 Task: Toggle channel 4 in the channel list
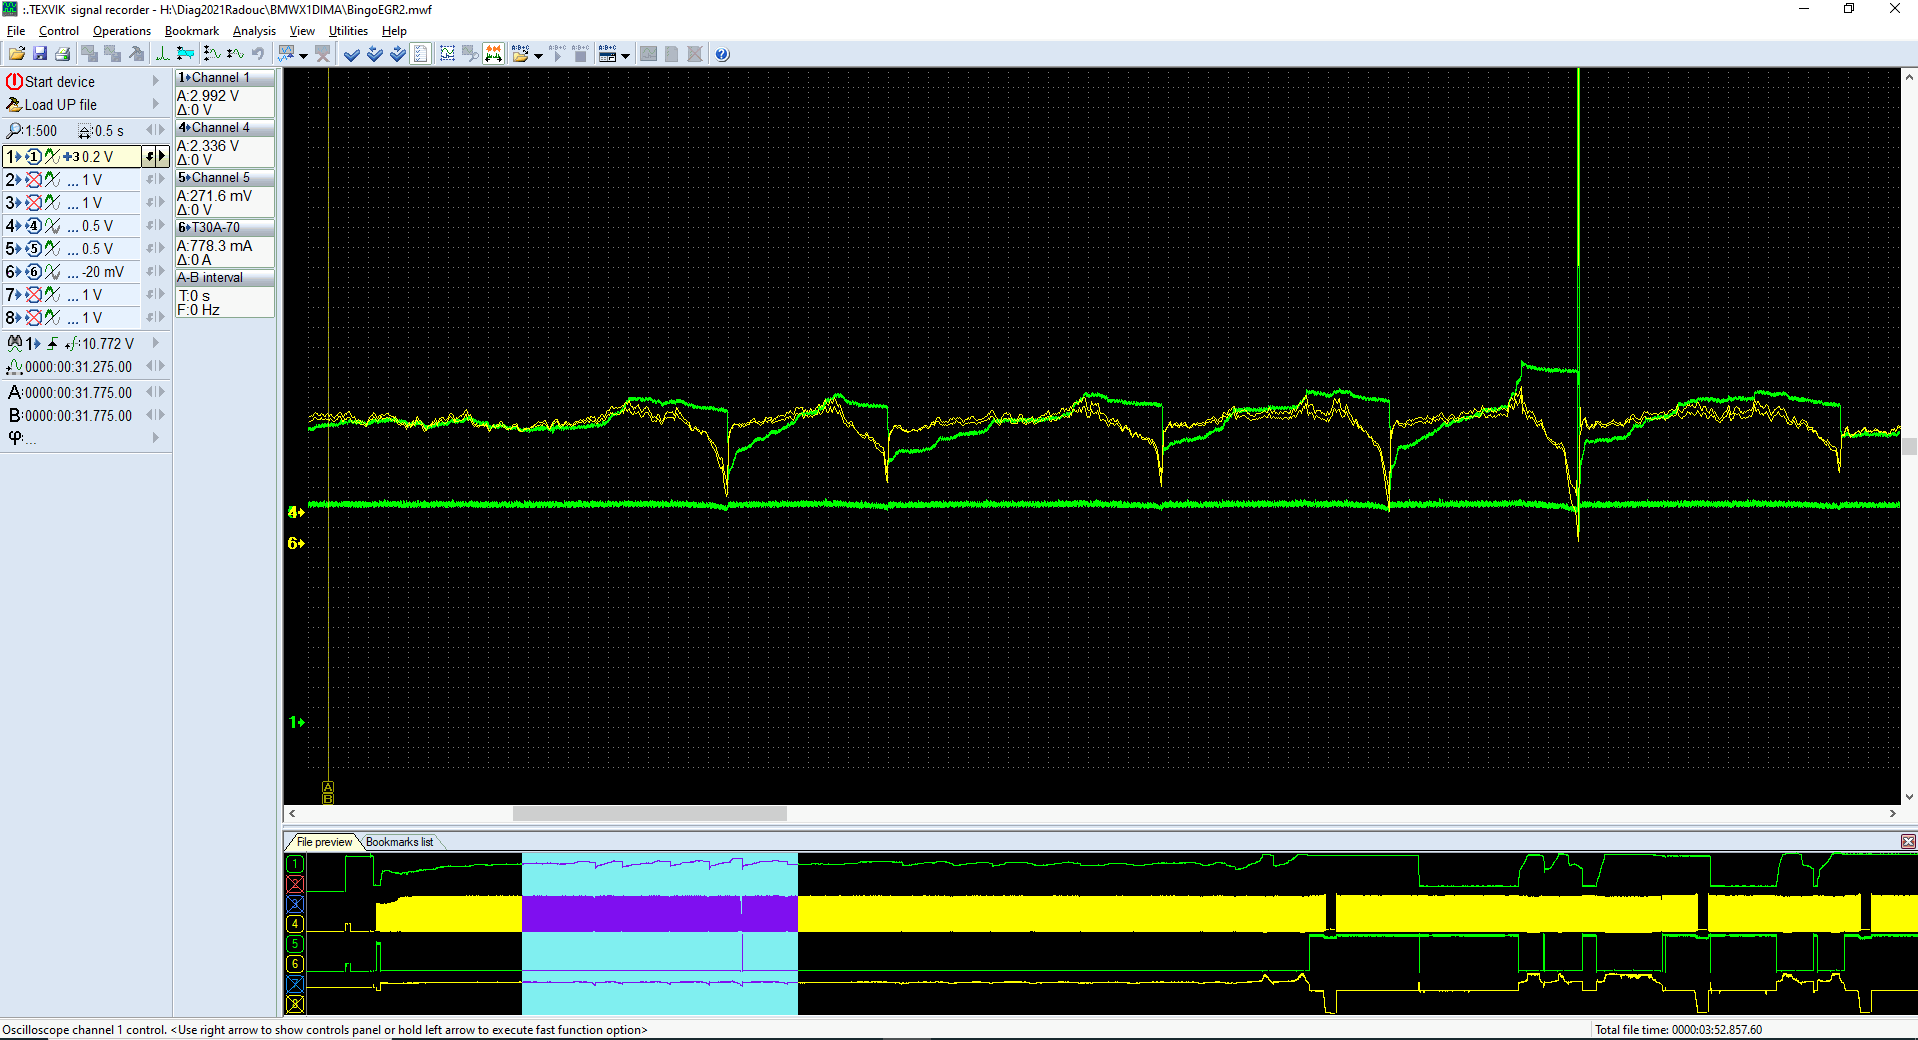point(33,226)
